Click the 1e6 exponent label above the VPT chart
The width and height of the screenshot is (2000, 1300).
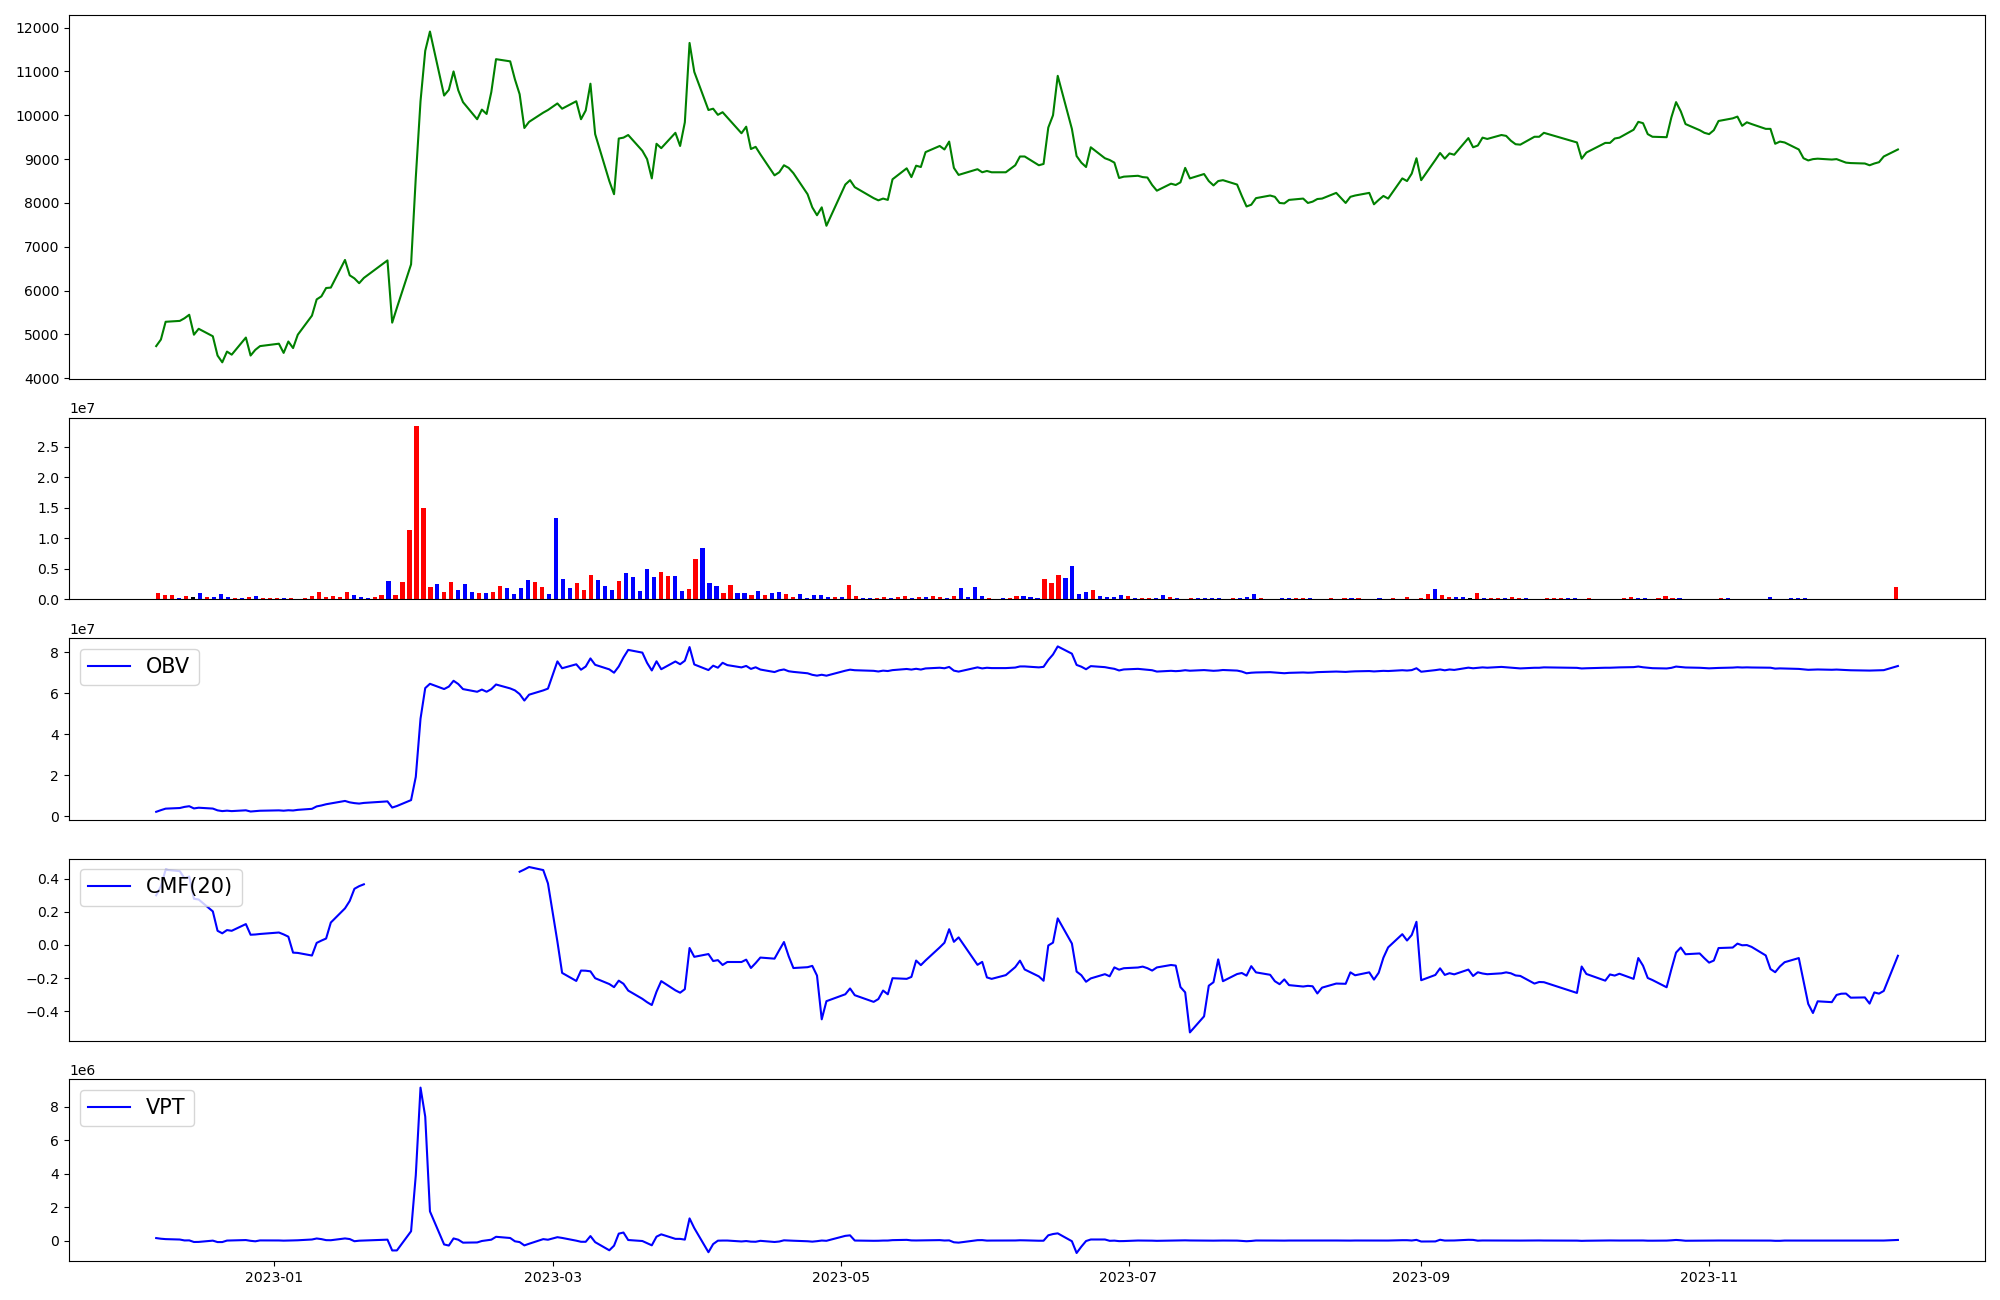(82, 1070)
